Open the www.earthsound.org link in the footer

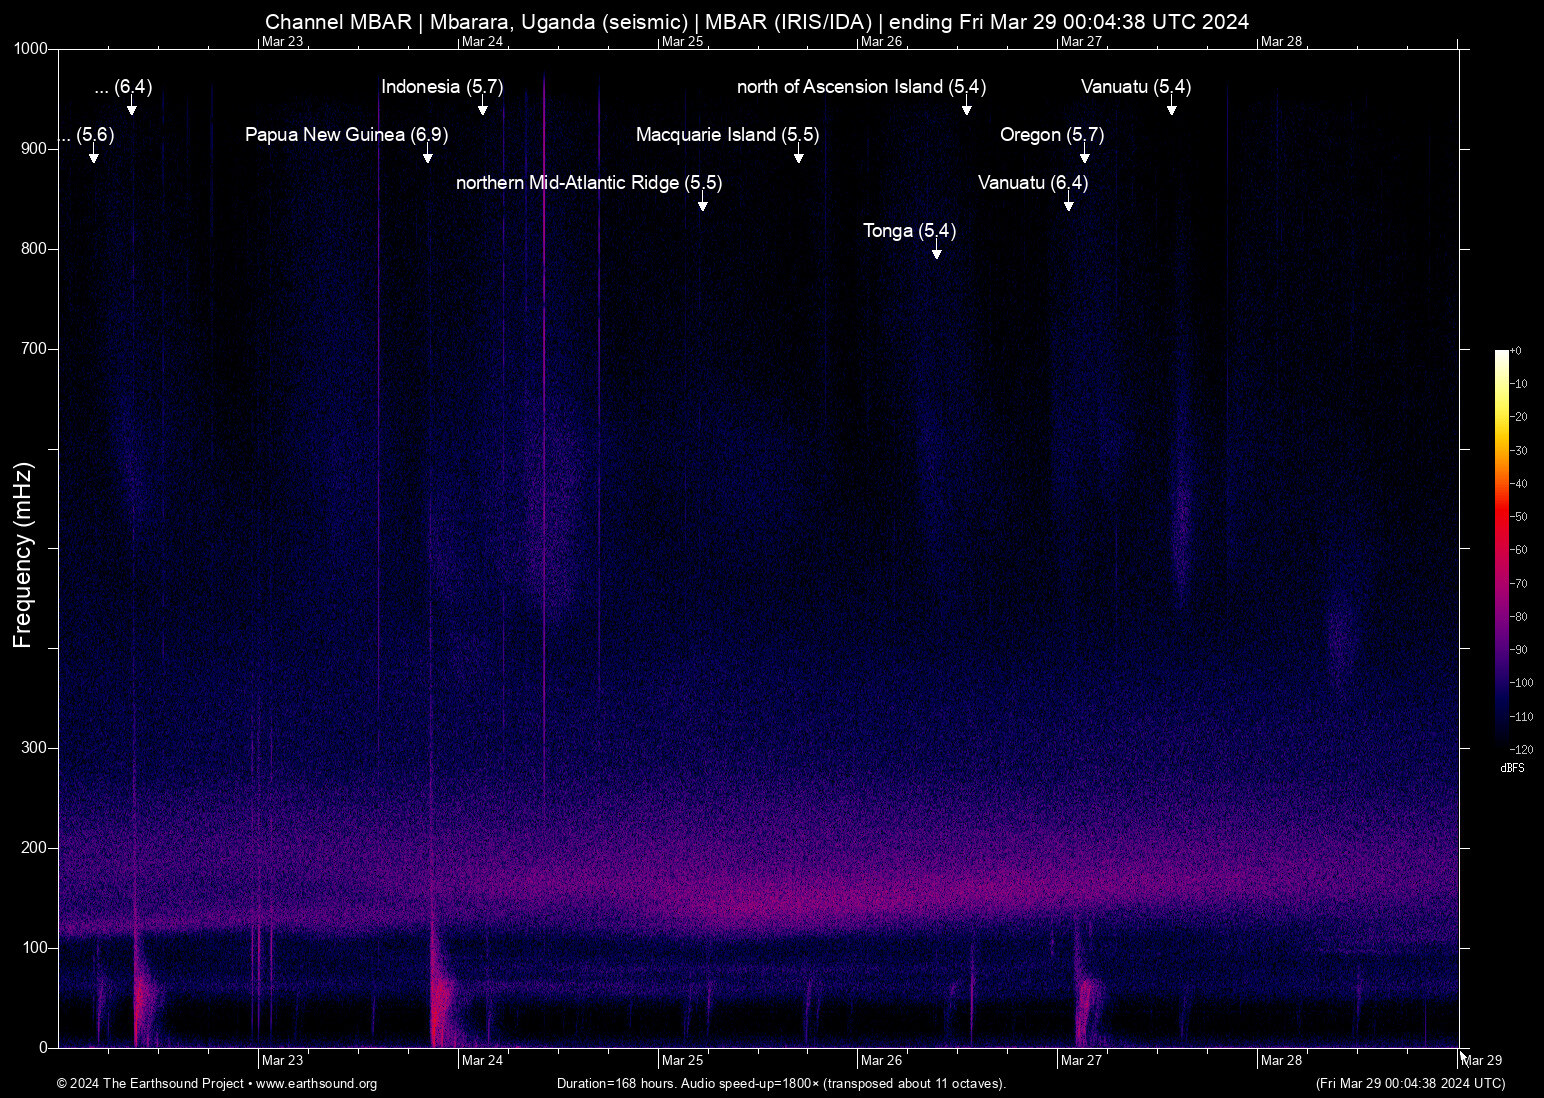[x=316, y=1084]
